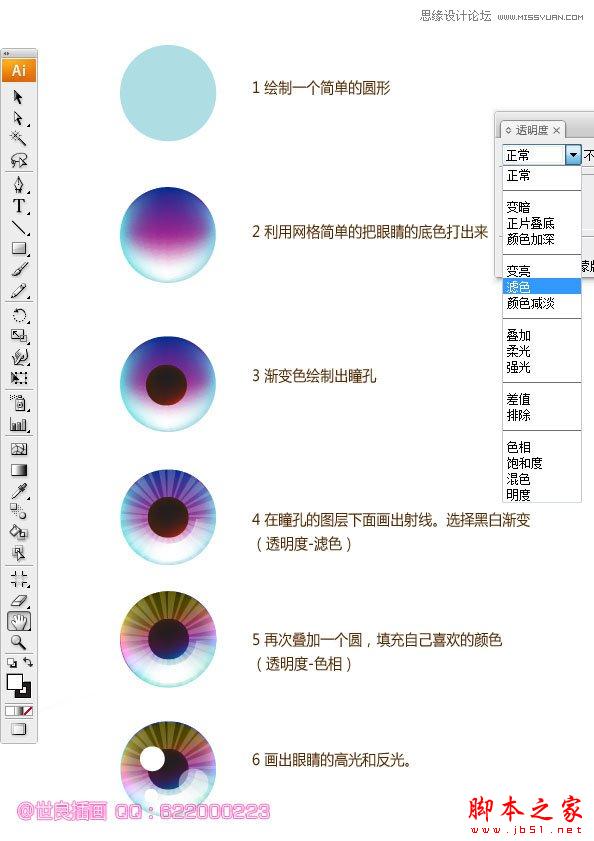594x841 pixels.
Task: Select the Paintbrush tool
Action: click(x=19, y=269)
